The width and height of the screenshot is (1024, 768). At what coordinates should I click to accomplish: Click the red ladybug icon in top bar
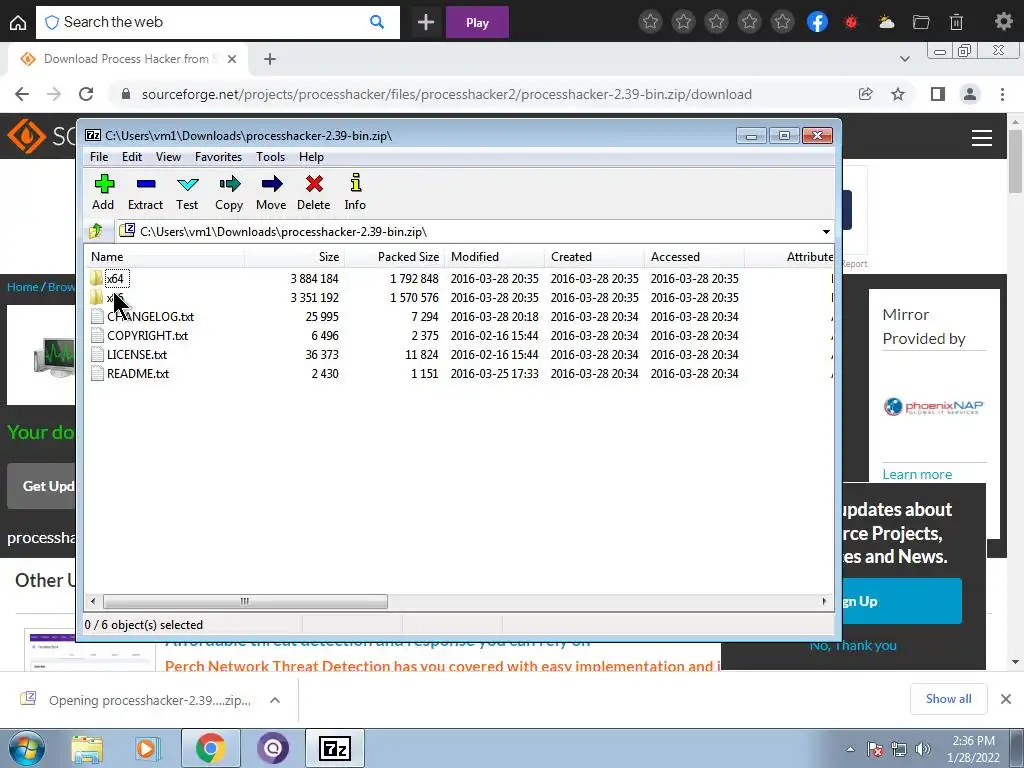coord(851,22)
